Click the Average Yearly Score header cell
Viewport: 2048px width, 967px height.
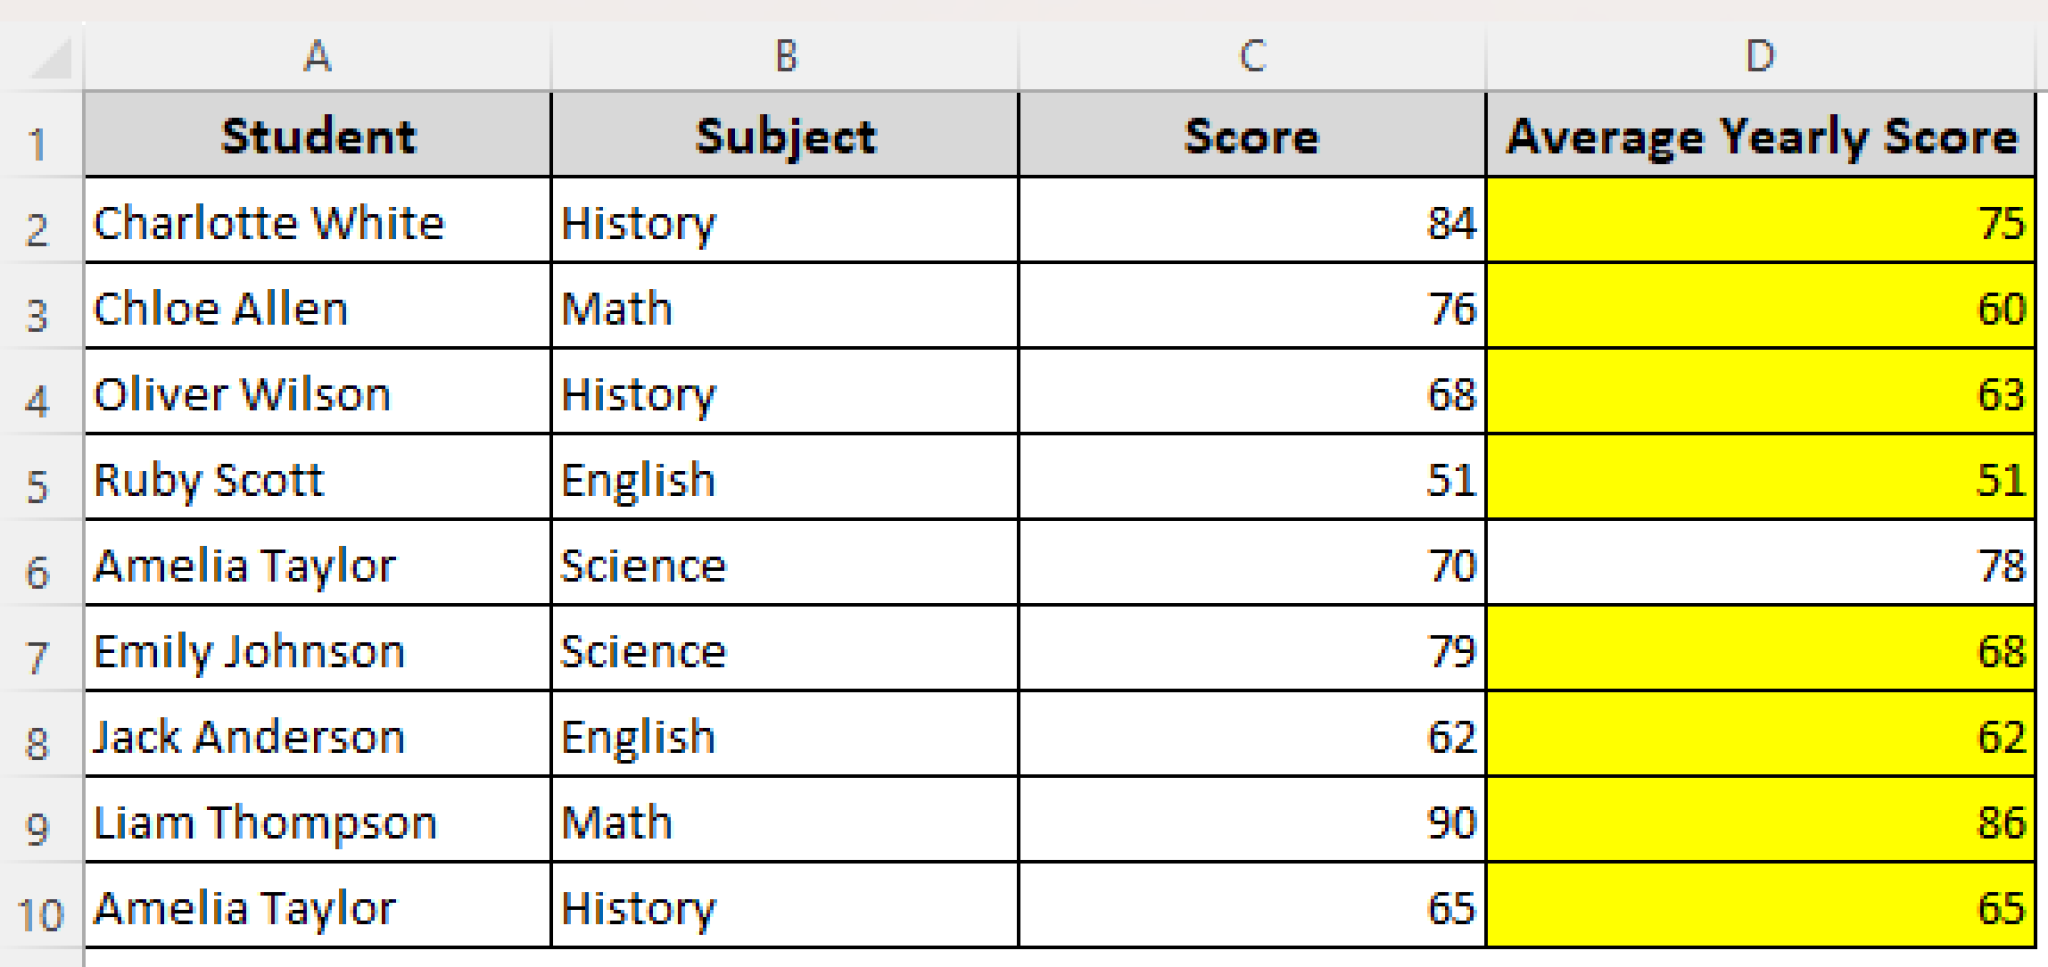click(1760, 136)
